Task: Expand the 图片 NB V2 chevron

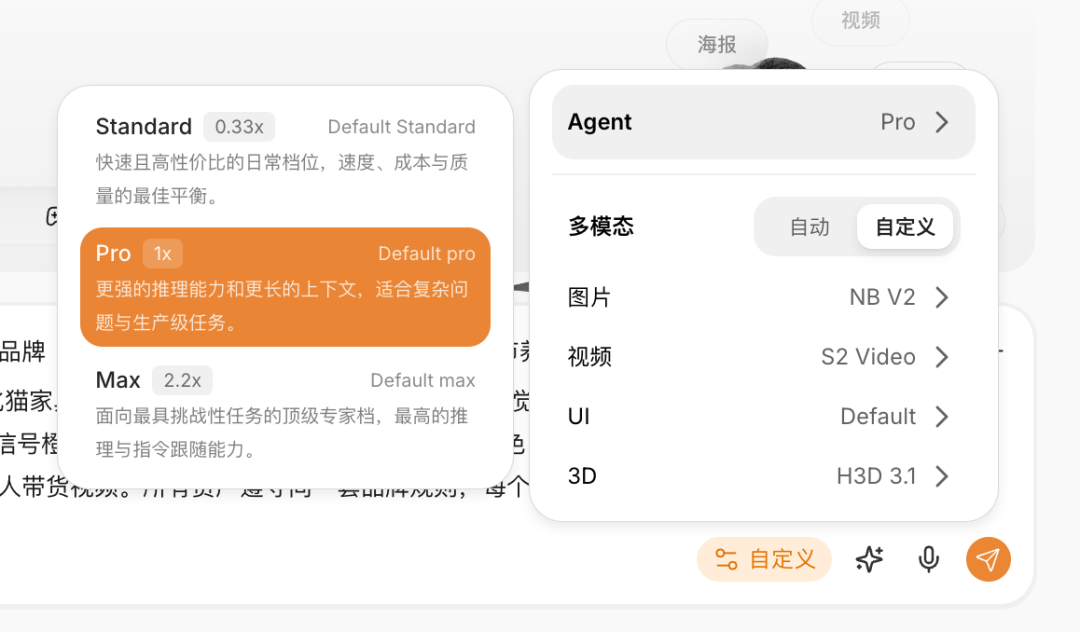Action: tap(942, 297)
